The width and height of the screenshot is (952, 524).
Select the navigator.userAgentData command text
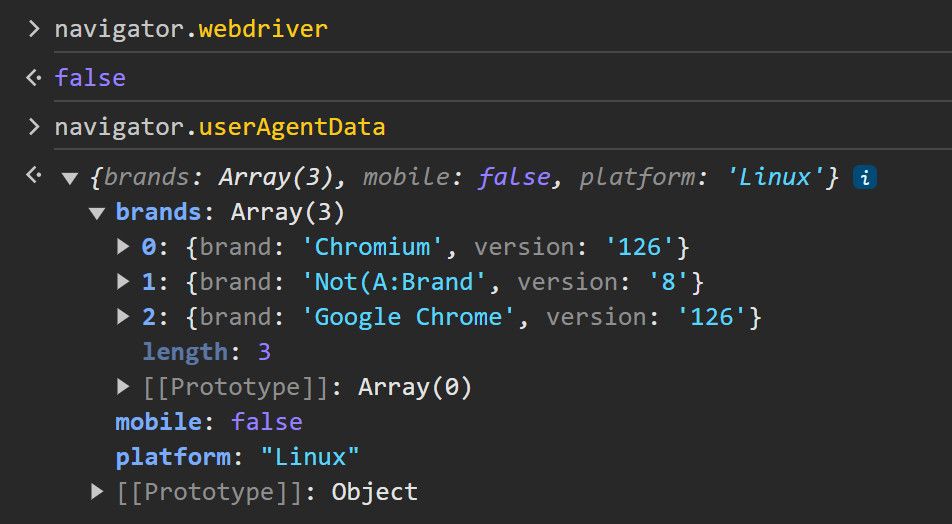coord(220,127)
